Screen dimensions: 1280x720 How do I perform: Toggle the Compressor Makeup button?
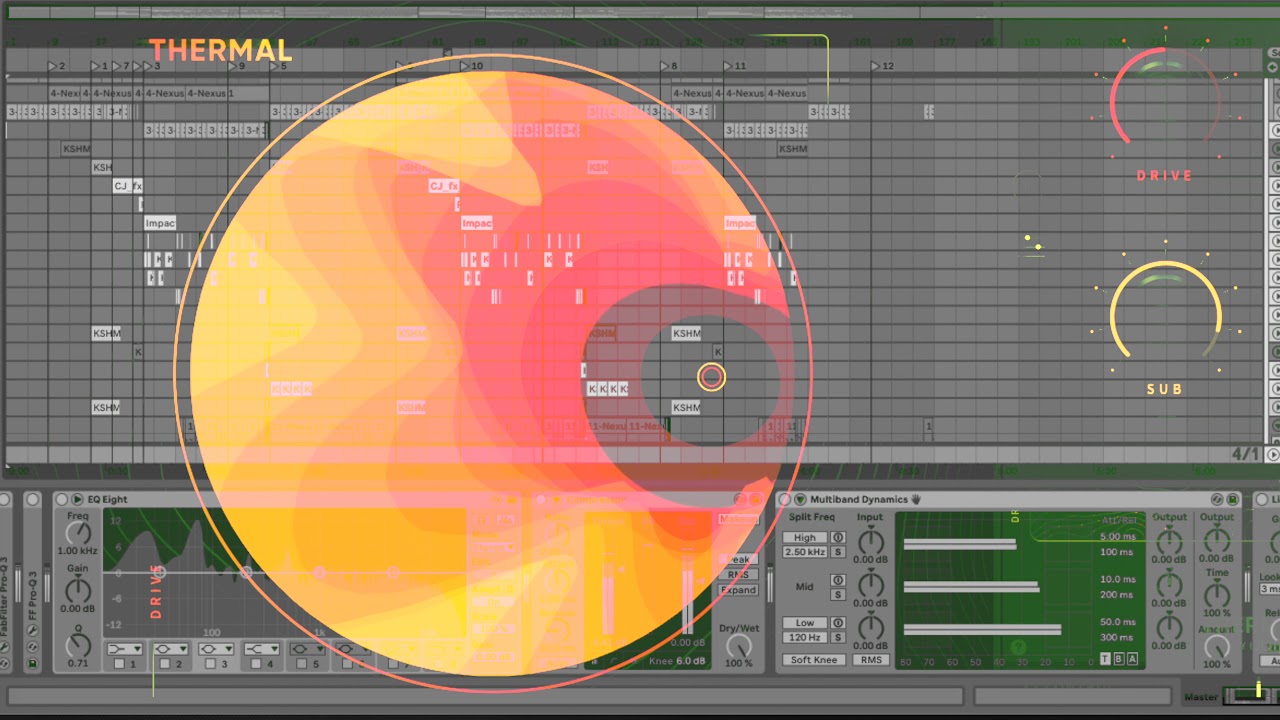(738, 519)
